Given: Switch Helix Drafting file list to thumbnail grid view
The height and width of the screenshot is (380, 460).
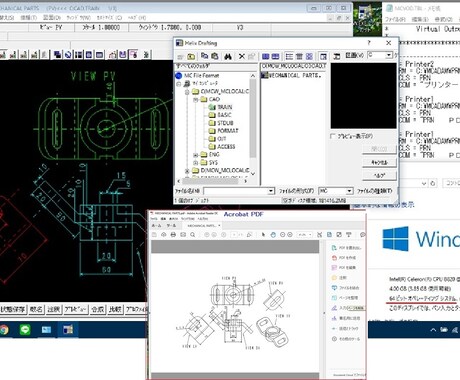Looking at the screenshot, I should point(309,56).
